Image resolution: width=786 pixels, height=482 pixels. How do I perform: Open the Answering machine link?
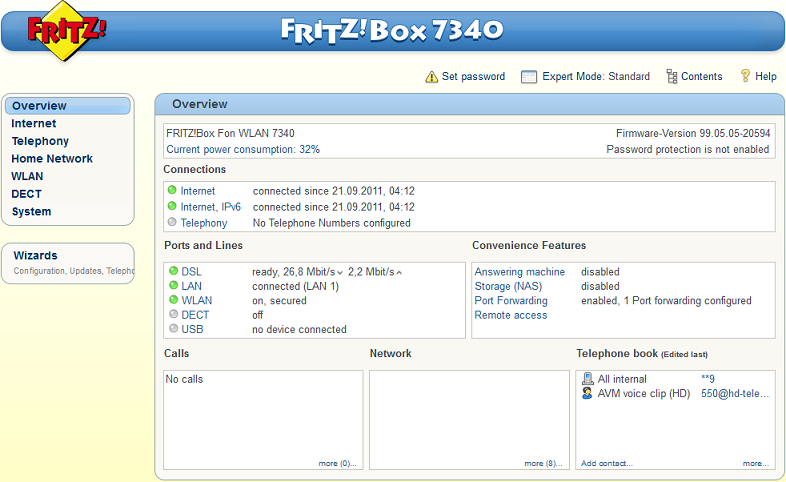pos(520,272)
